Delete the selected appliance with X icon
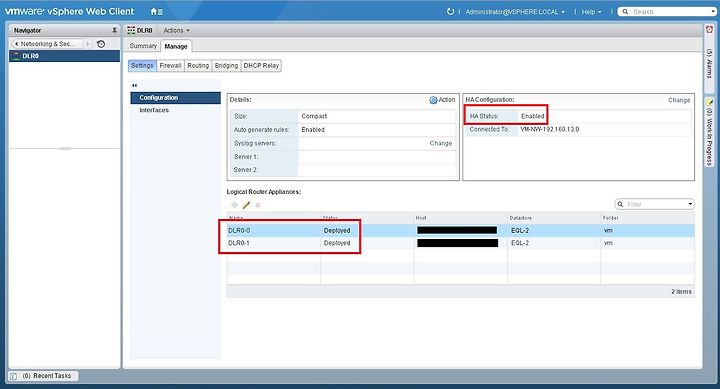The image size is (720, 389). point(258,205)
